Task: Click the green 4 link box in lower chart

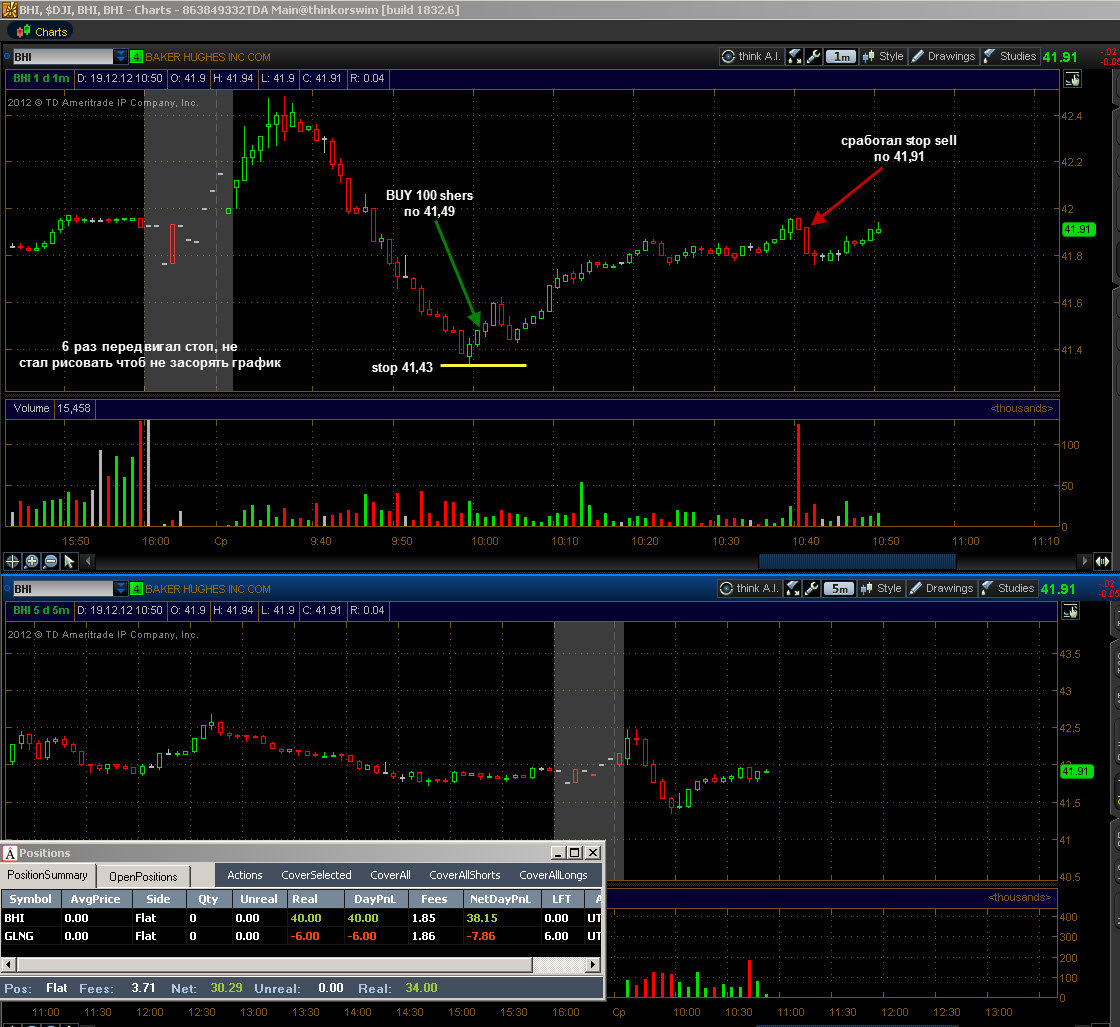Action: (136, 588)
